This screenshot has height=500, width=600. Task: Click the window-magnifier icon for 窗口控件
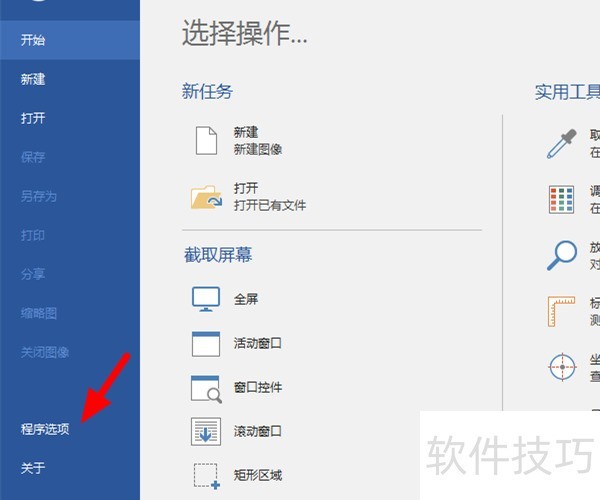pyautogui.click(x=206, y=389)
